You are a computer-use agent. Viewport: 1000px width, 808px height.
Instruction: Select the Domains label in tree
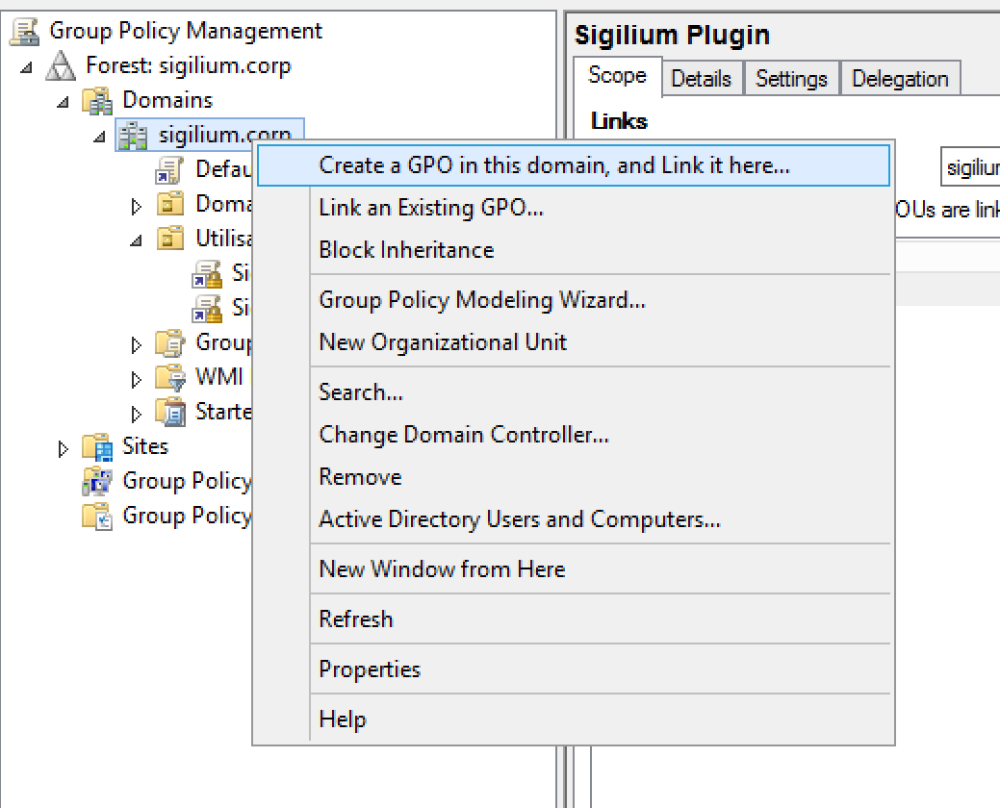pyautogui.click(x=167, y=100)
